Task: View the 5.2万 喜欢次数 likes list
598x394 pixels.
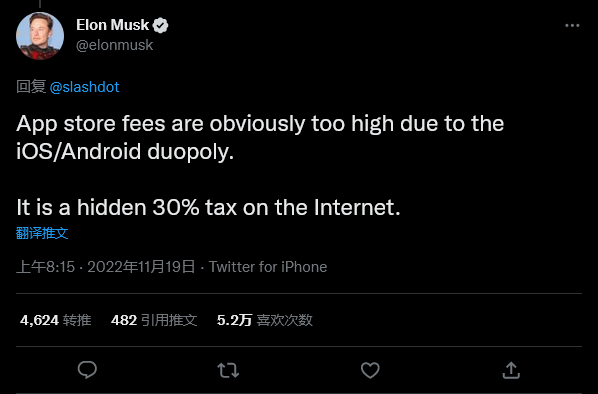Action: click(265, 320)
